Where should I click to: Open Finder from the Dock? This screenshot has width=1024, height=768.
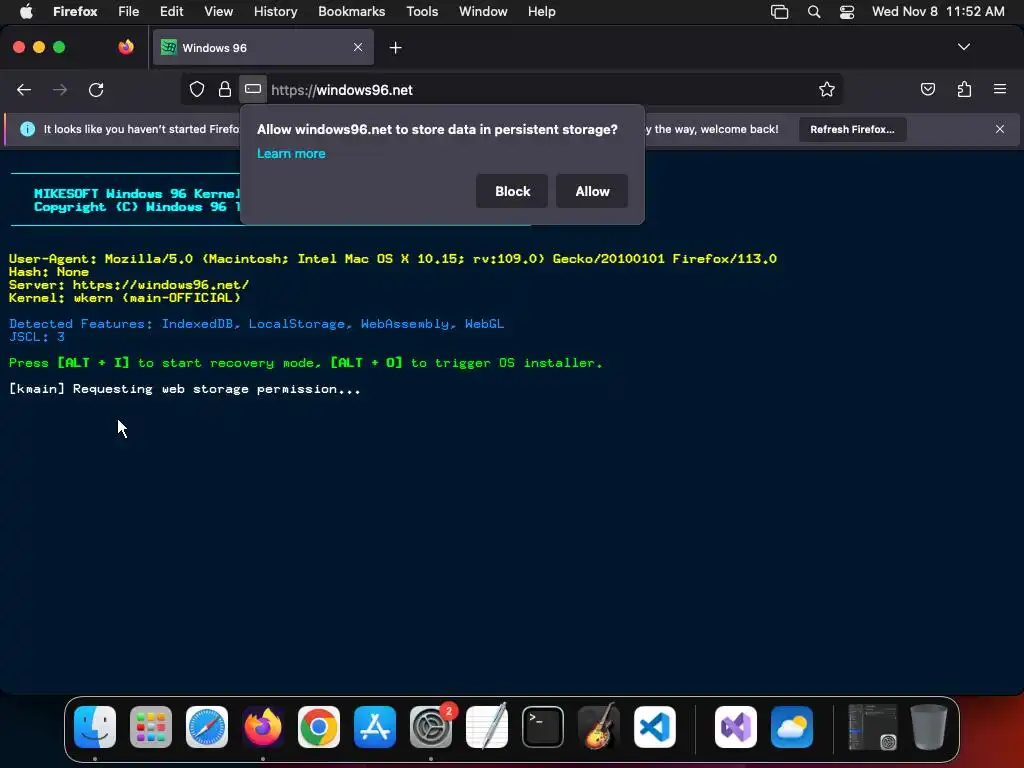point(95,727)
